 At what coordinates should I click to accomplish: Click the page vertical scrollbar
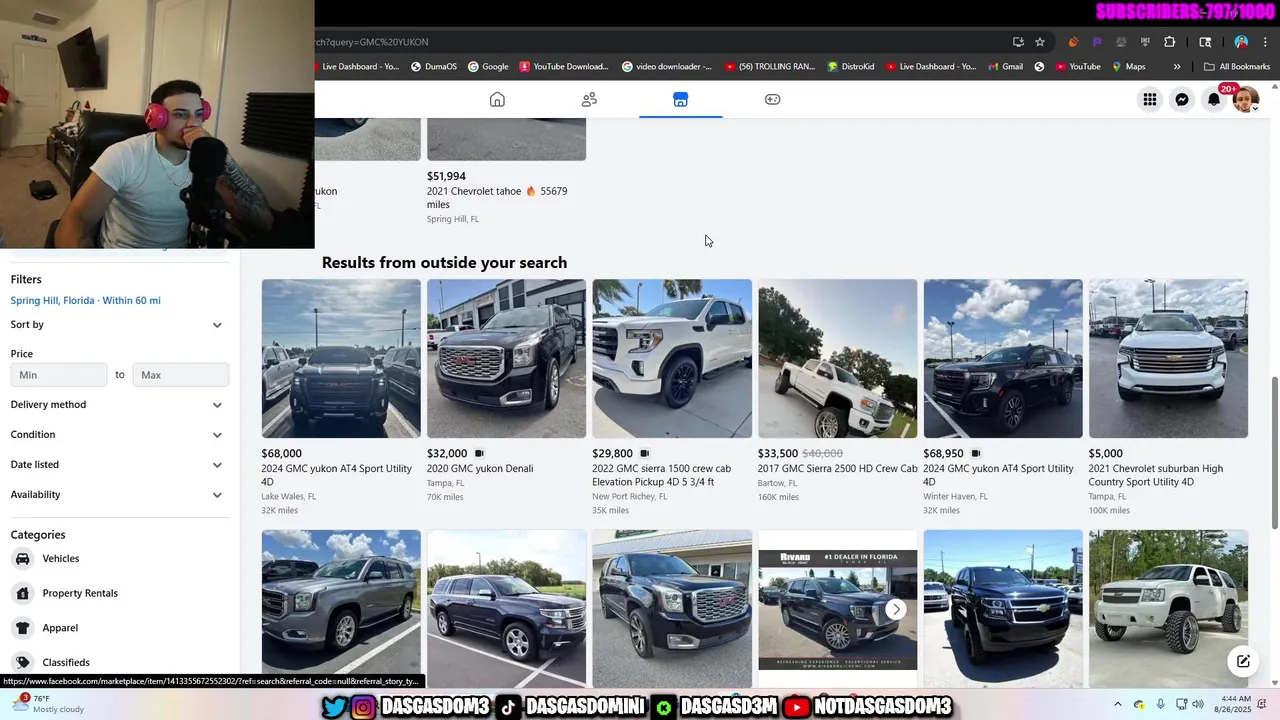[x=1274, y=453]
